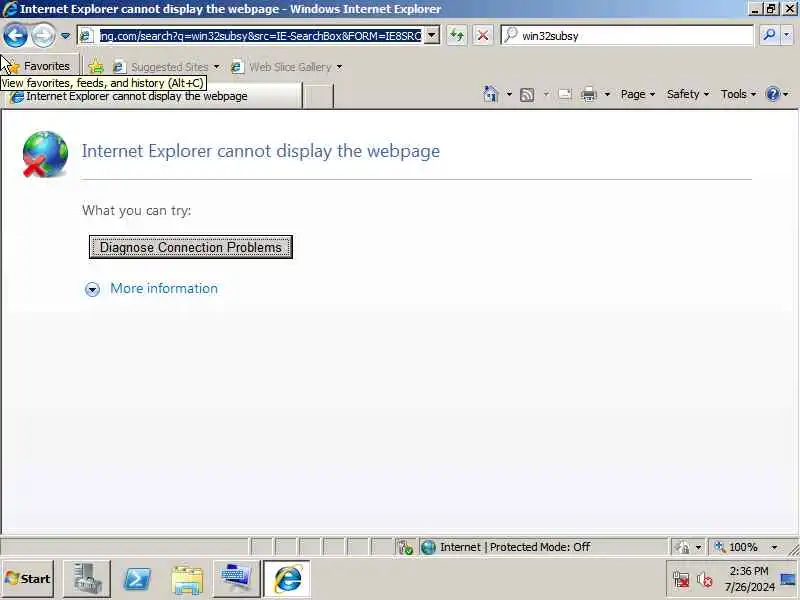Switch to Internet Explorer taskbar icon
Image resolution: width=800 pixels, height=600 pixels.
pos(287,579)
